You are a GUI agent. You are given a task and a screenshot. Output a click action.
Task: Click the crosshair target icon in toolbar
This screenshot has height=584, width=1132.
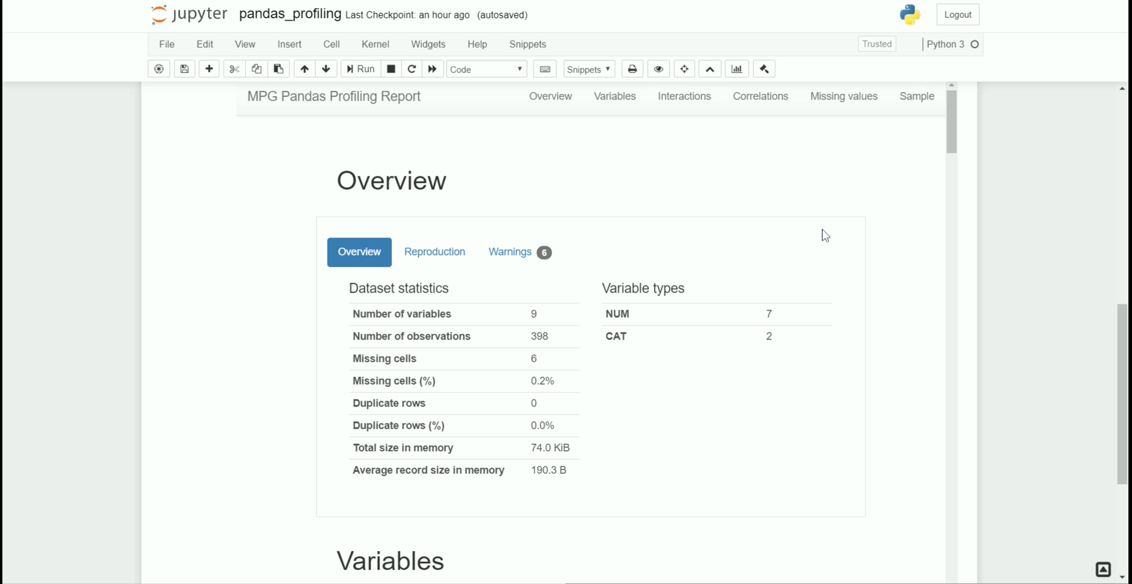coord(684,69)
